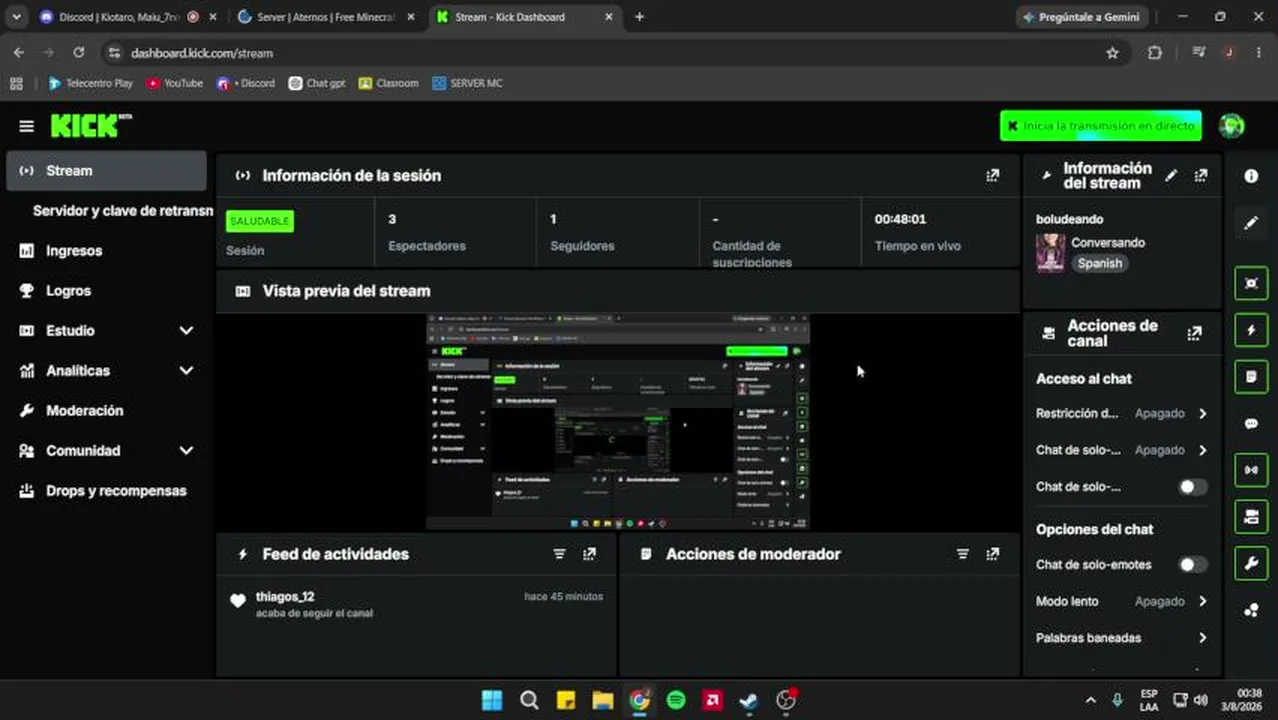Open the Chat gpt bookmark
The image size is (1278, 720).
317,83
